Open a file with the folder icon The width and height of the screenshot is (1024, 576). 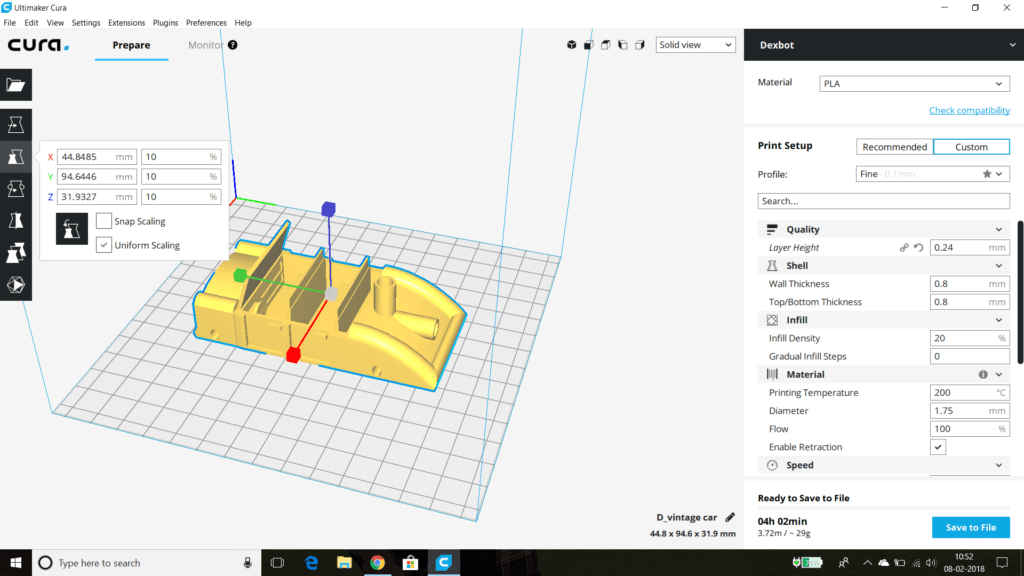16,84
